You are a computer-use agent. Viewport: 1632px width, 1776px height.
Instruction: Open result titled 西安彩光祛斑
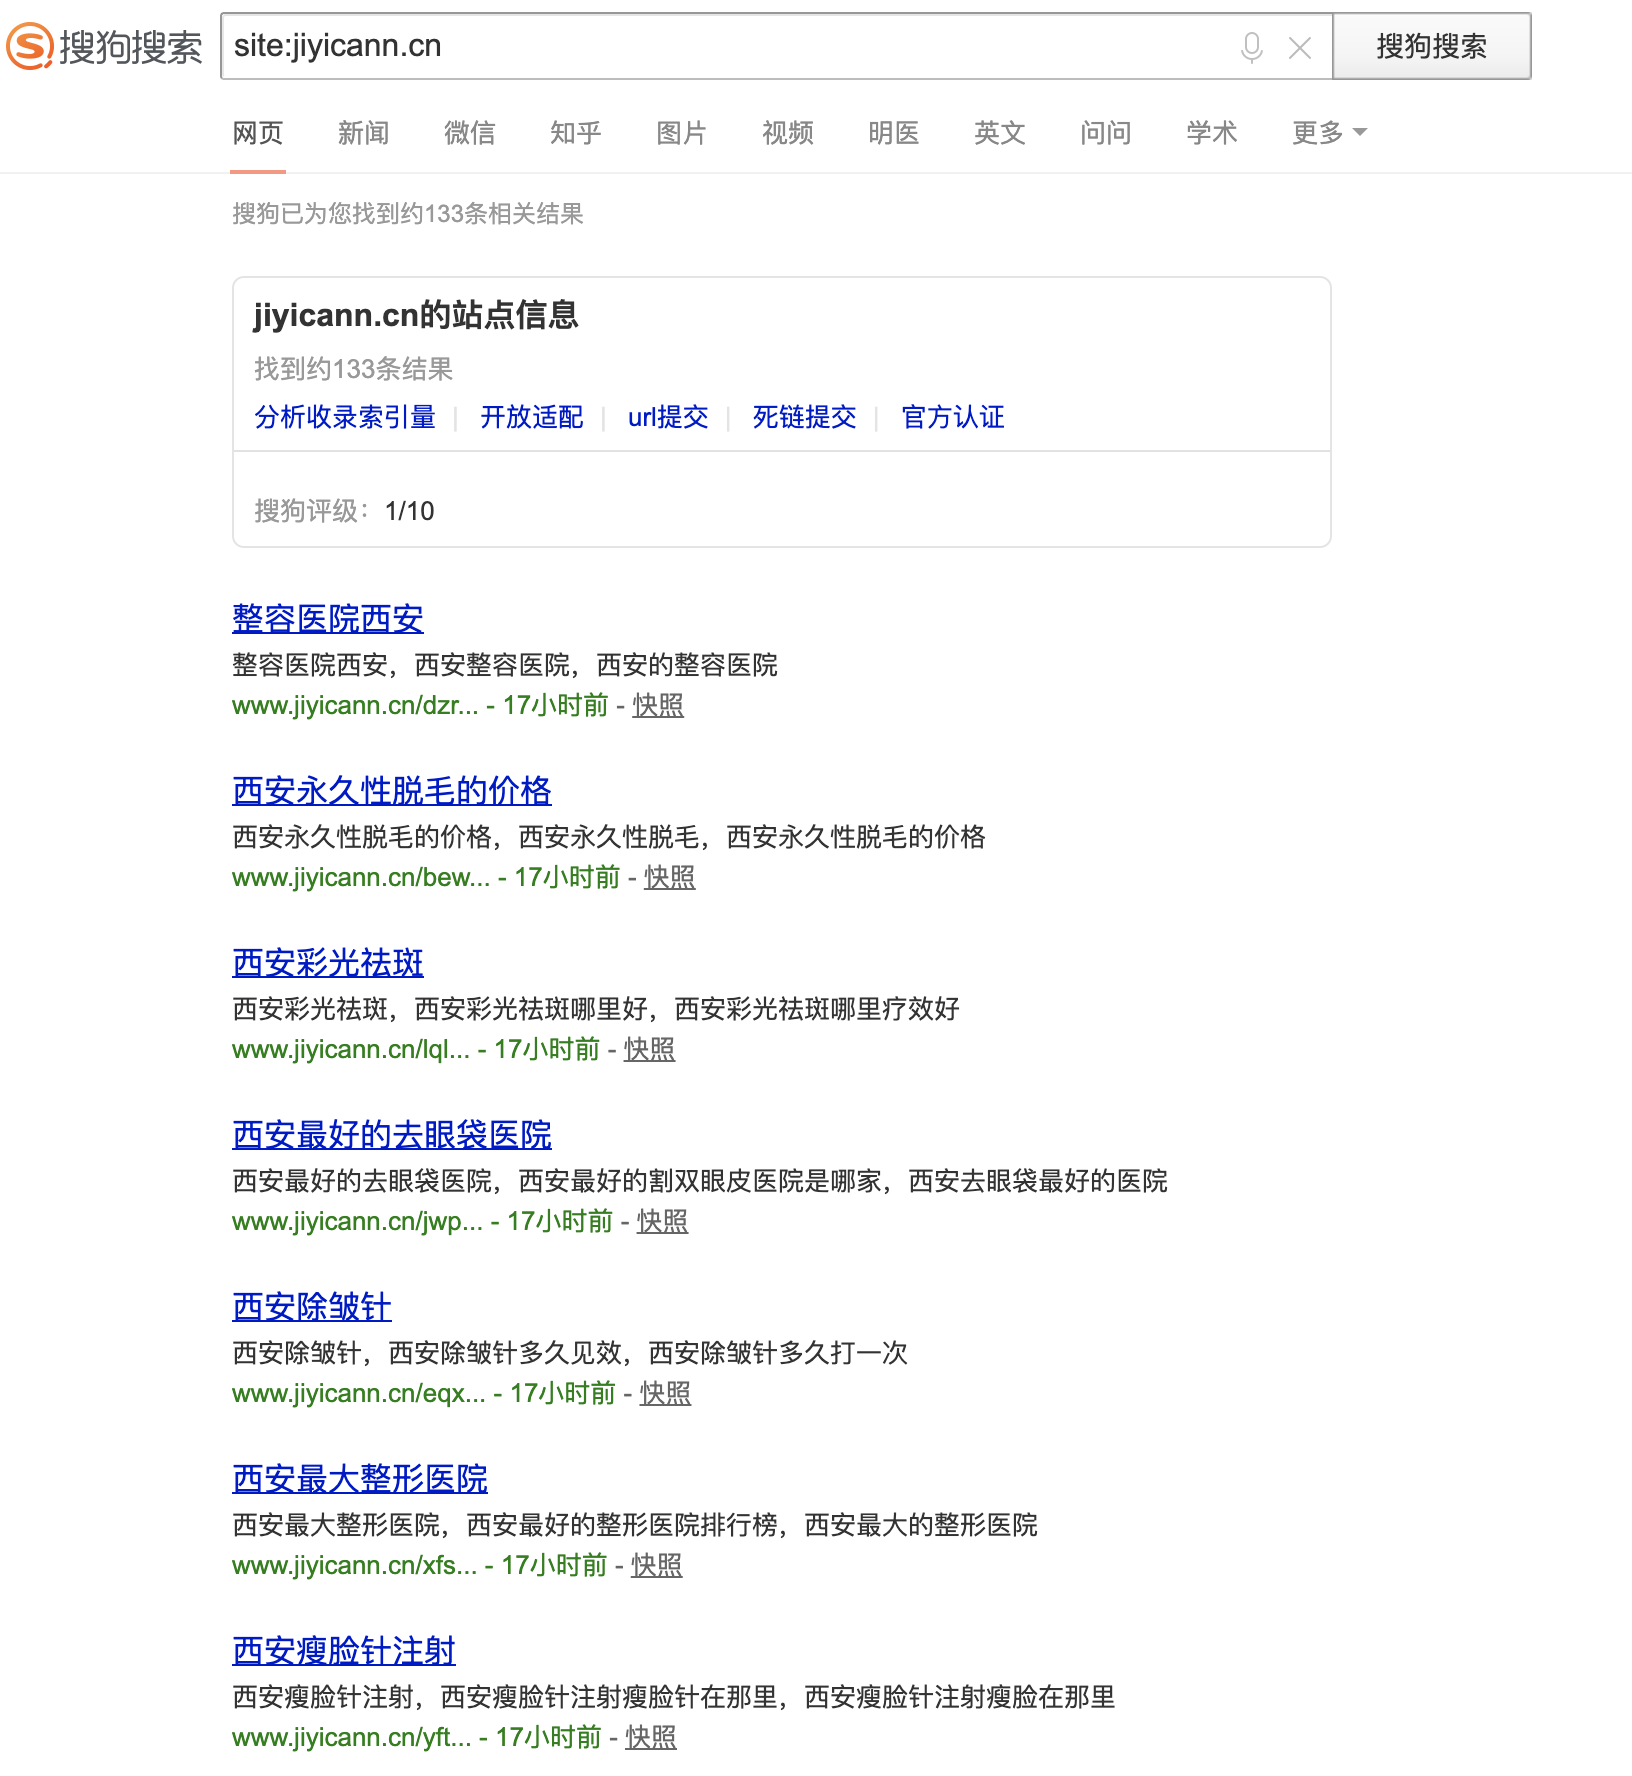pyautogui.click(x=328, y=963)
